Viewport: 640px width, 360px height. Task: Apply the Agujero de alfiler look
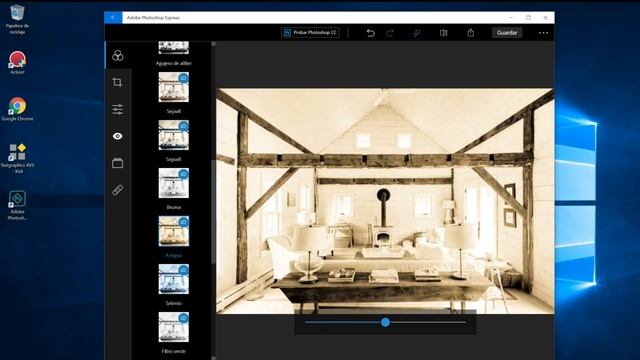pos(174,47)
